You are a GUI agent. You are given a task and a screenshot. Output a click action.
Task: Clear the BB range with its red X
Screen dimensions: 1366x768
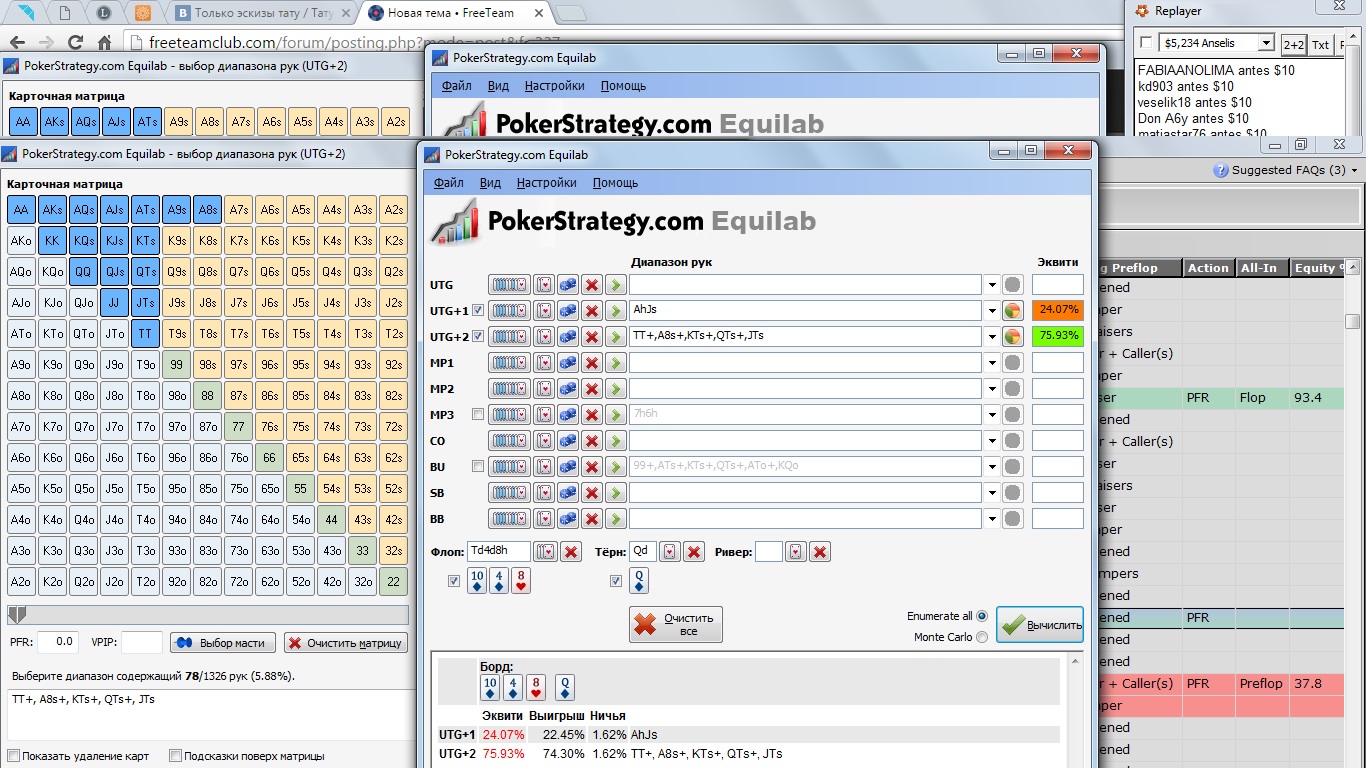click(x=592, y=519)
